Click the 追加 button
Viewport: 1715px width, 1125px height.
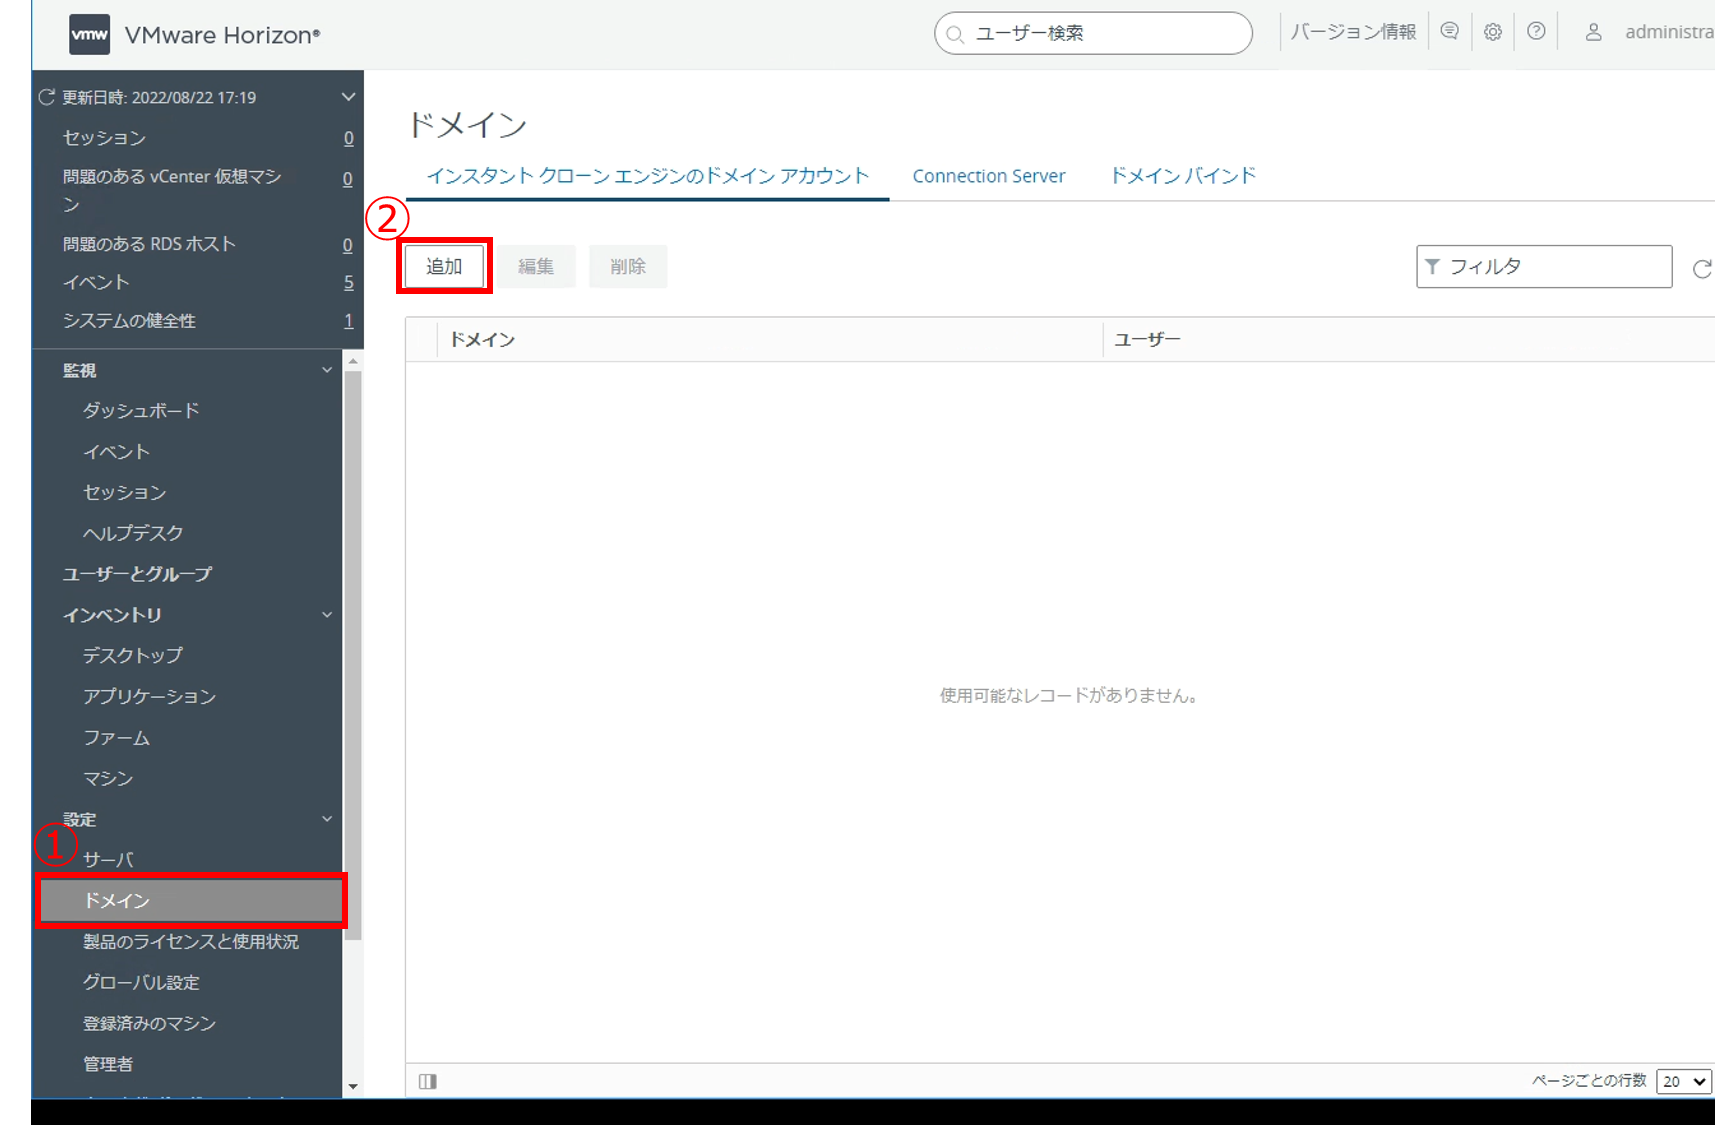tap(444, 266)
